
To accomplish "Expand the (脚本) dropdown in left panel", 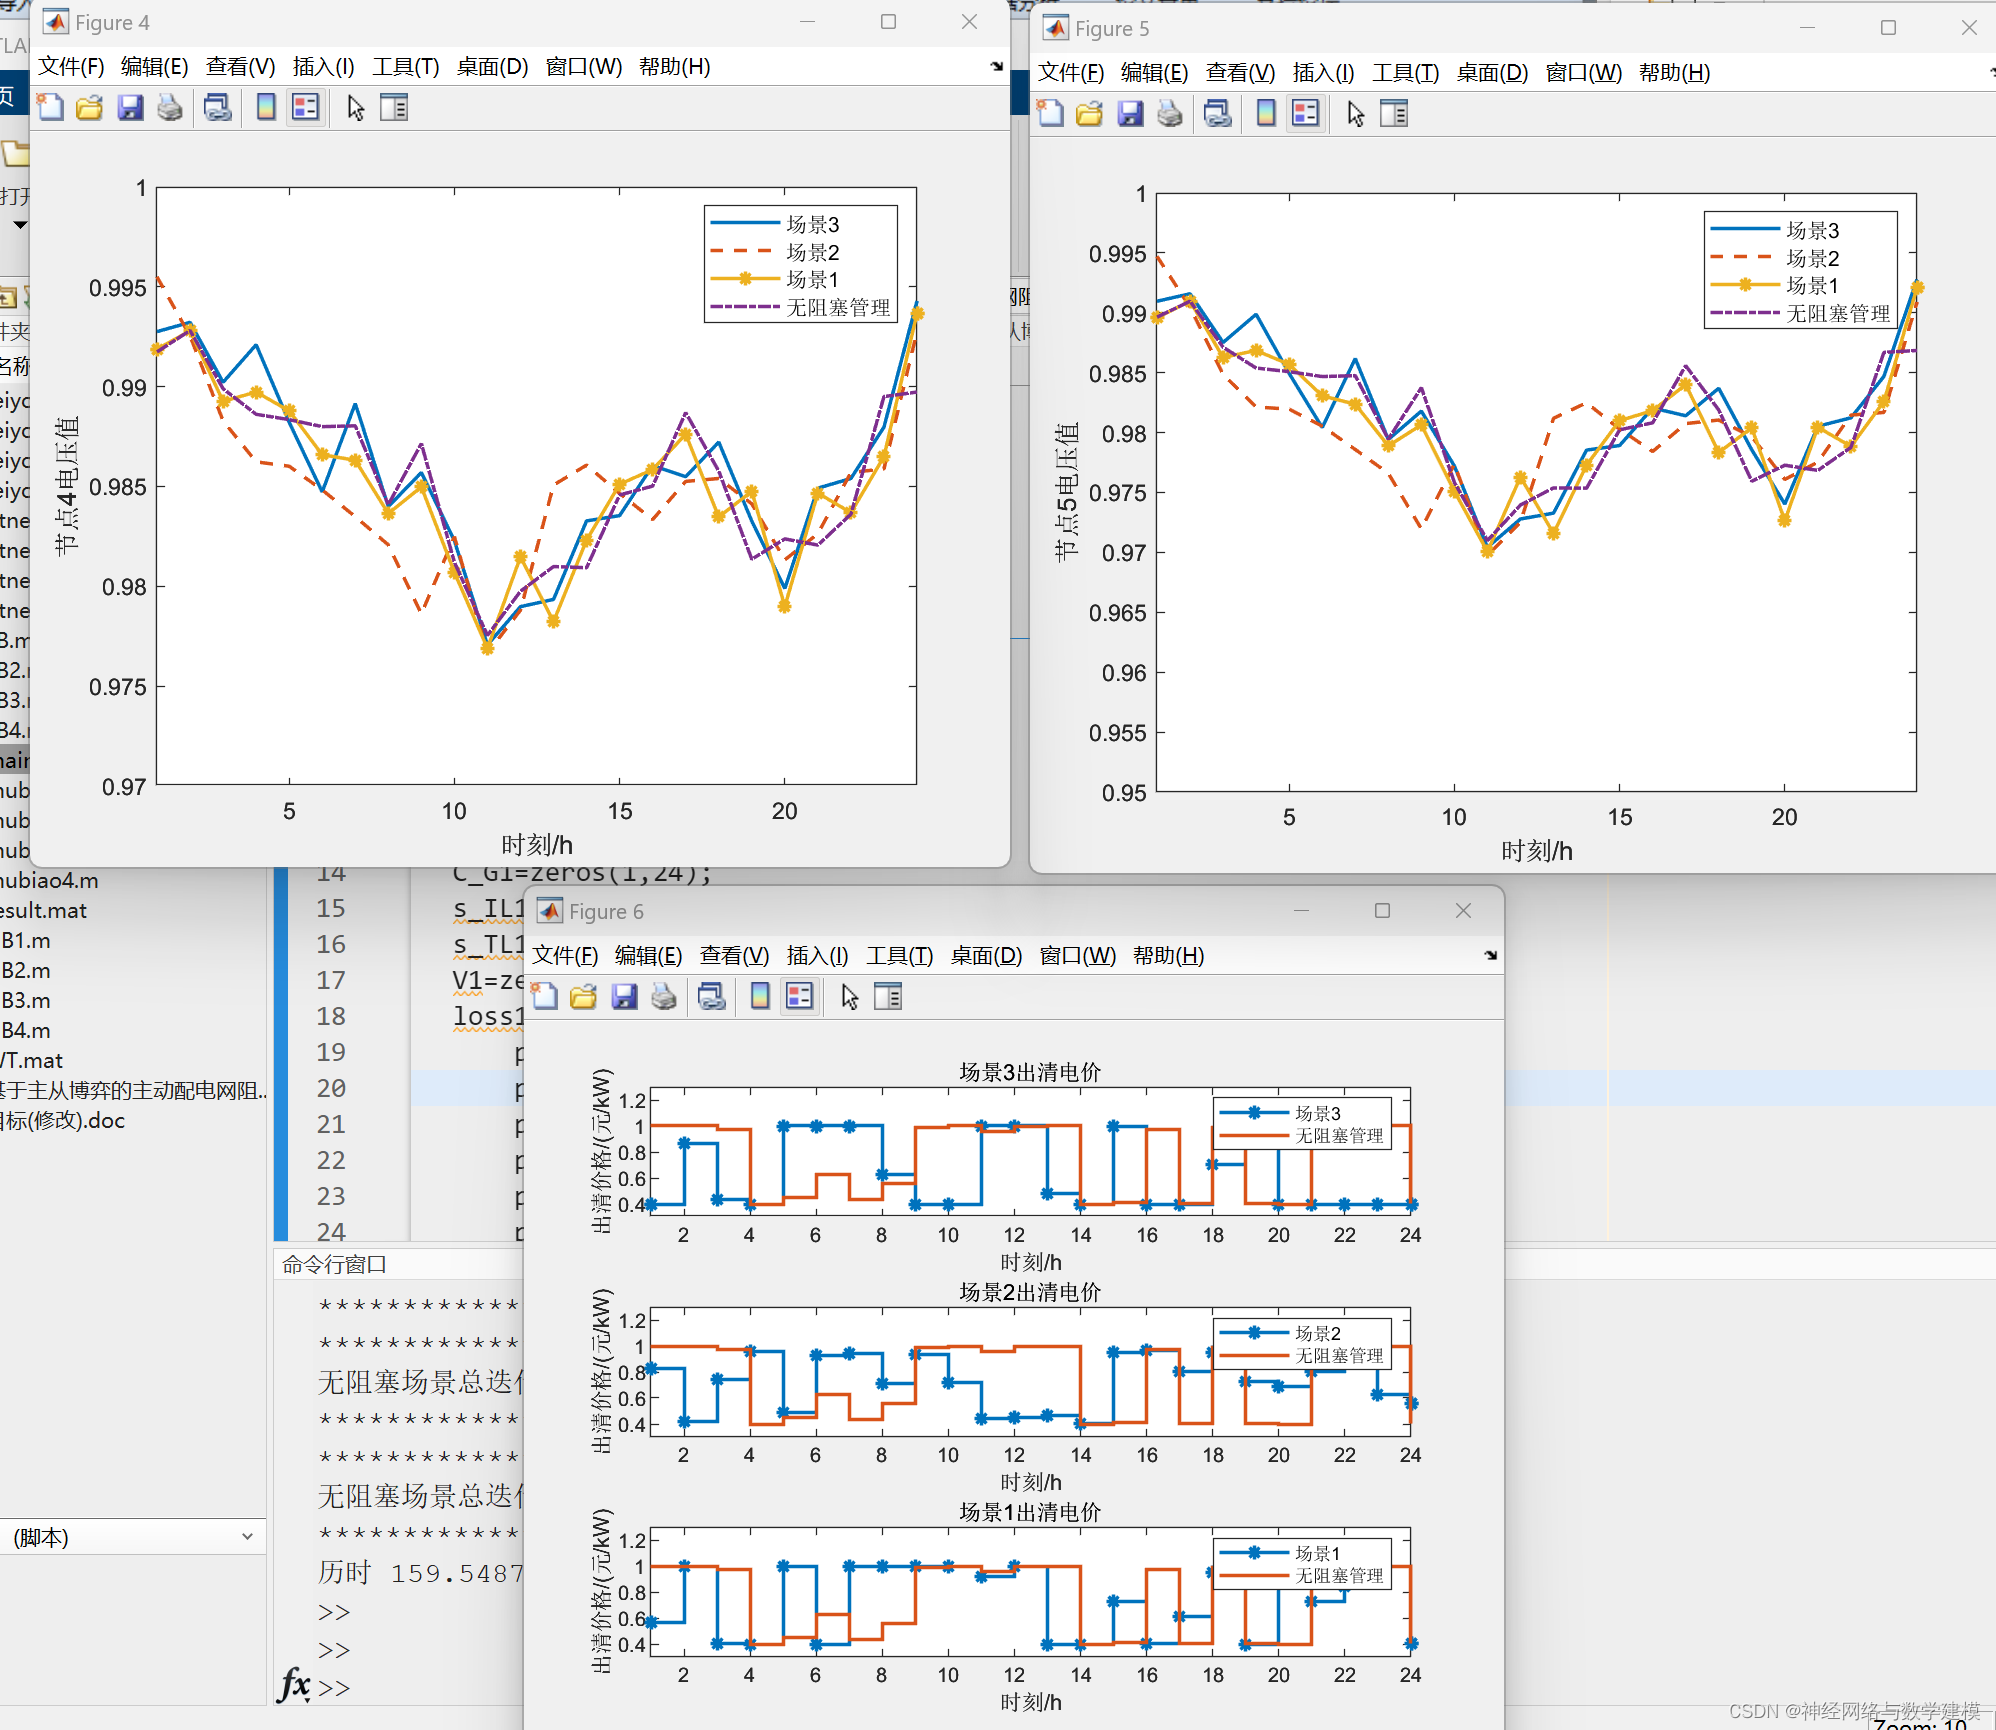I will [247, 1537].
